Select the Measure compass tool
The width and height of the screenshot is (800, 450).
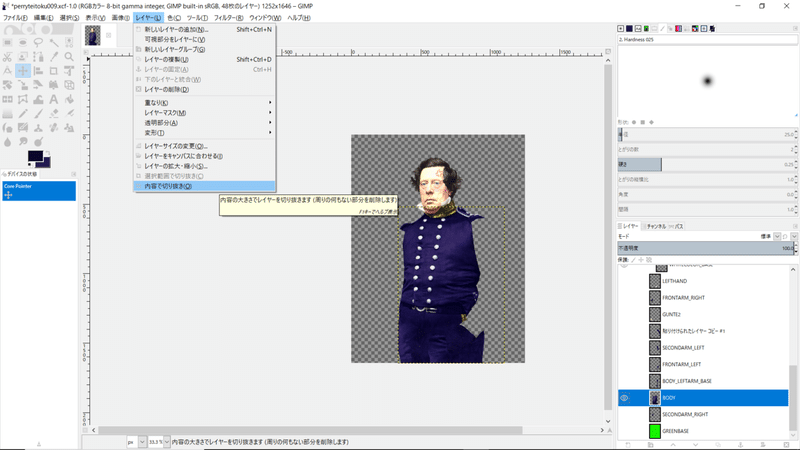pos(8,71)
